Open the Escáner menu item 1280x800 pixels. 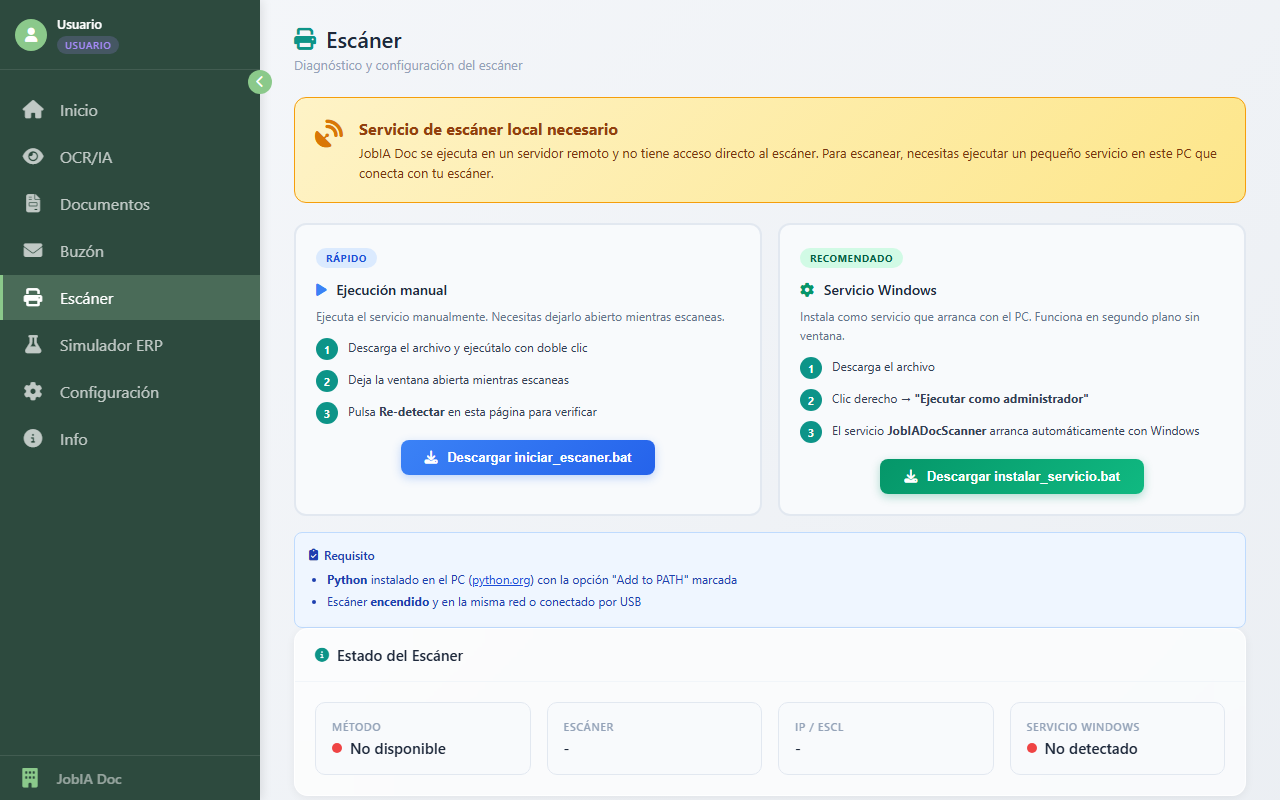[x=87, y=298]
